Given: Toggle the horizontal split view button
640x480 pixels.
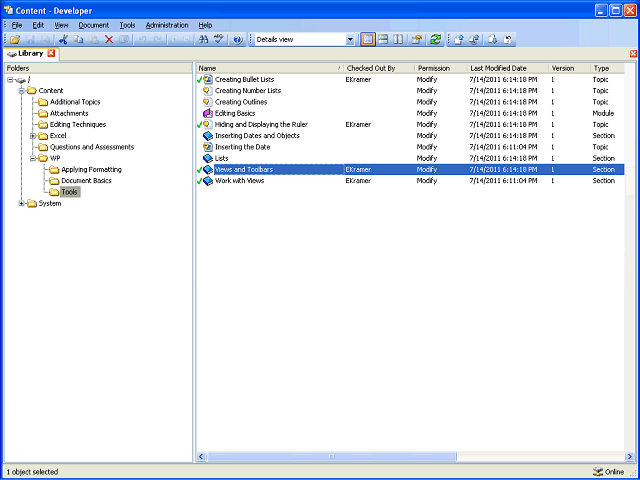Looking at the screenshot, I should pos(383,40).
